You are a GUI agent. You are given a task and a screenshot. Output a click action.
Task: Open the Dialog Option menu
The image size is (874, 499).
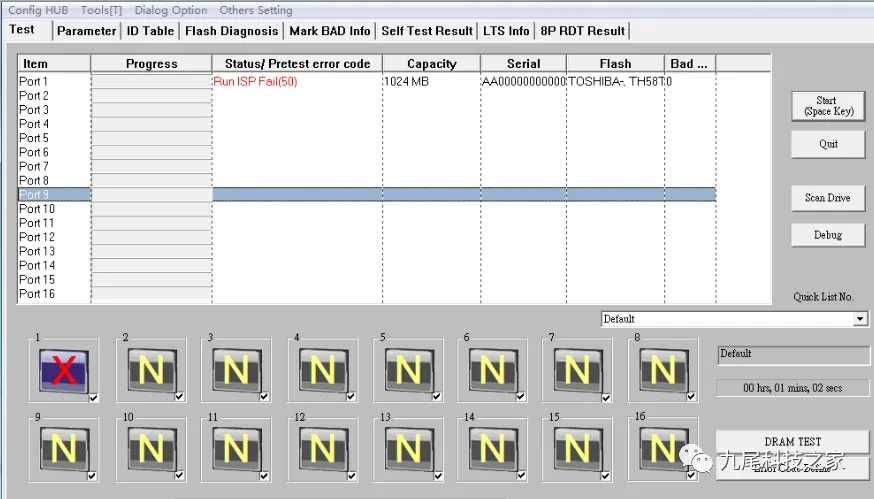coord(171,10)
